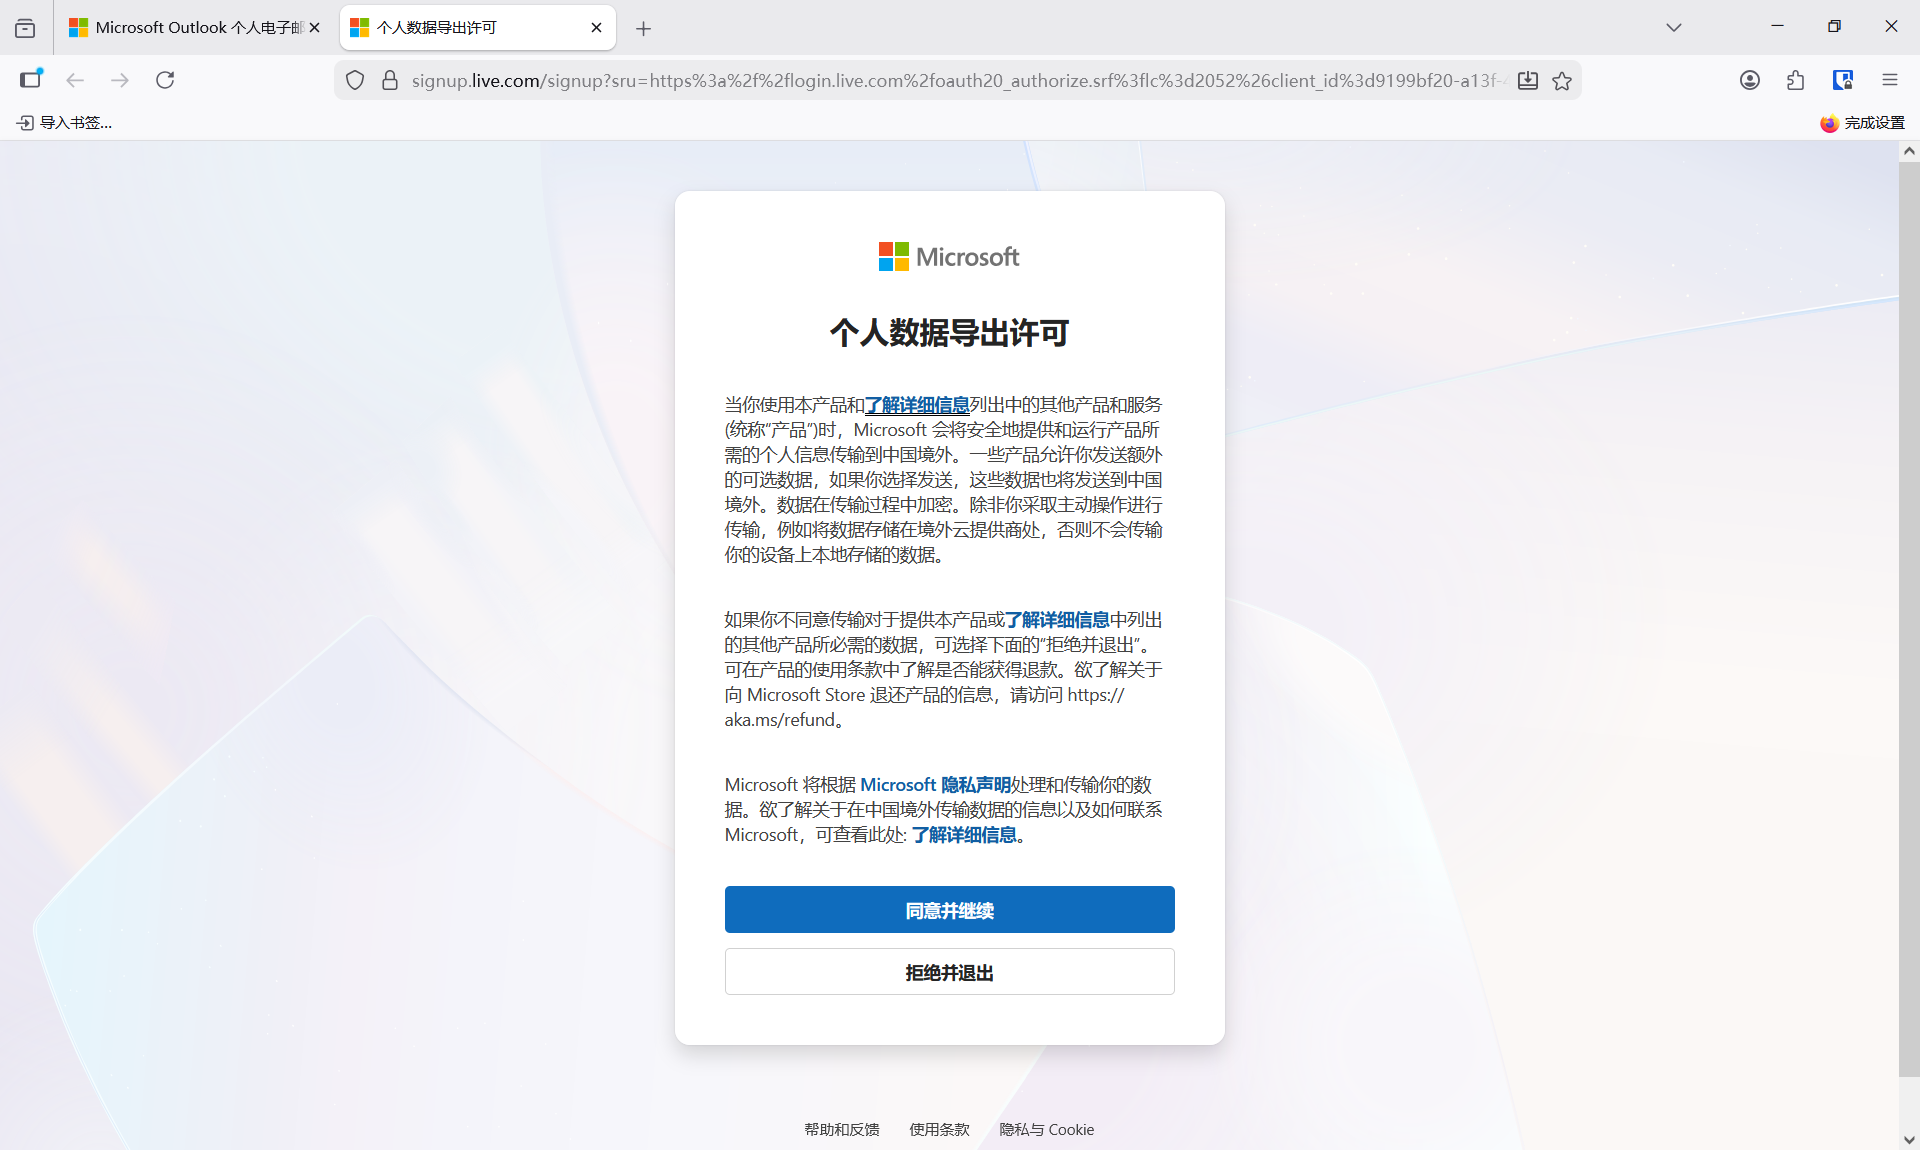The width and height of the screenshot is (1920, 1150).
Task: Open the Firefox account icon
Action: pyautogui.click(x=1749, y=80)
